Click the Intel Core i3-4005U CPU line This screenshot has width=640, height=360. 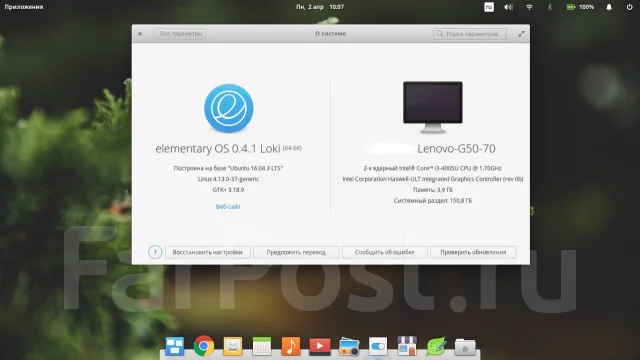433,168
